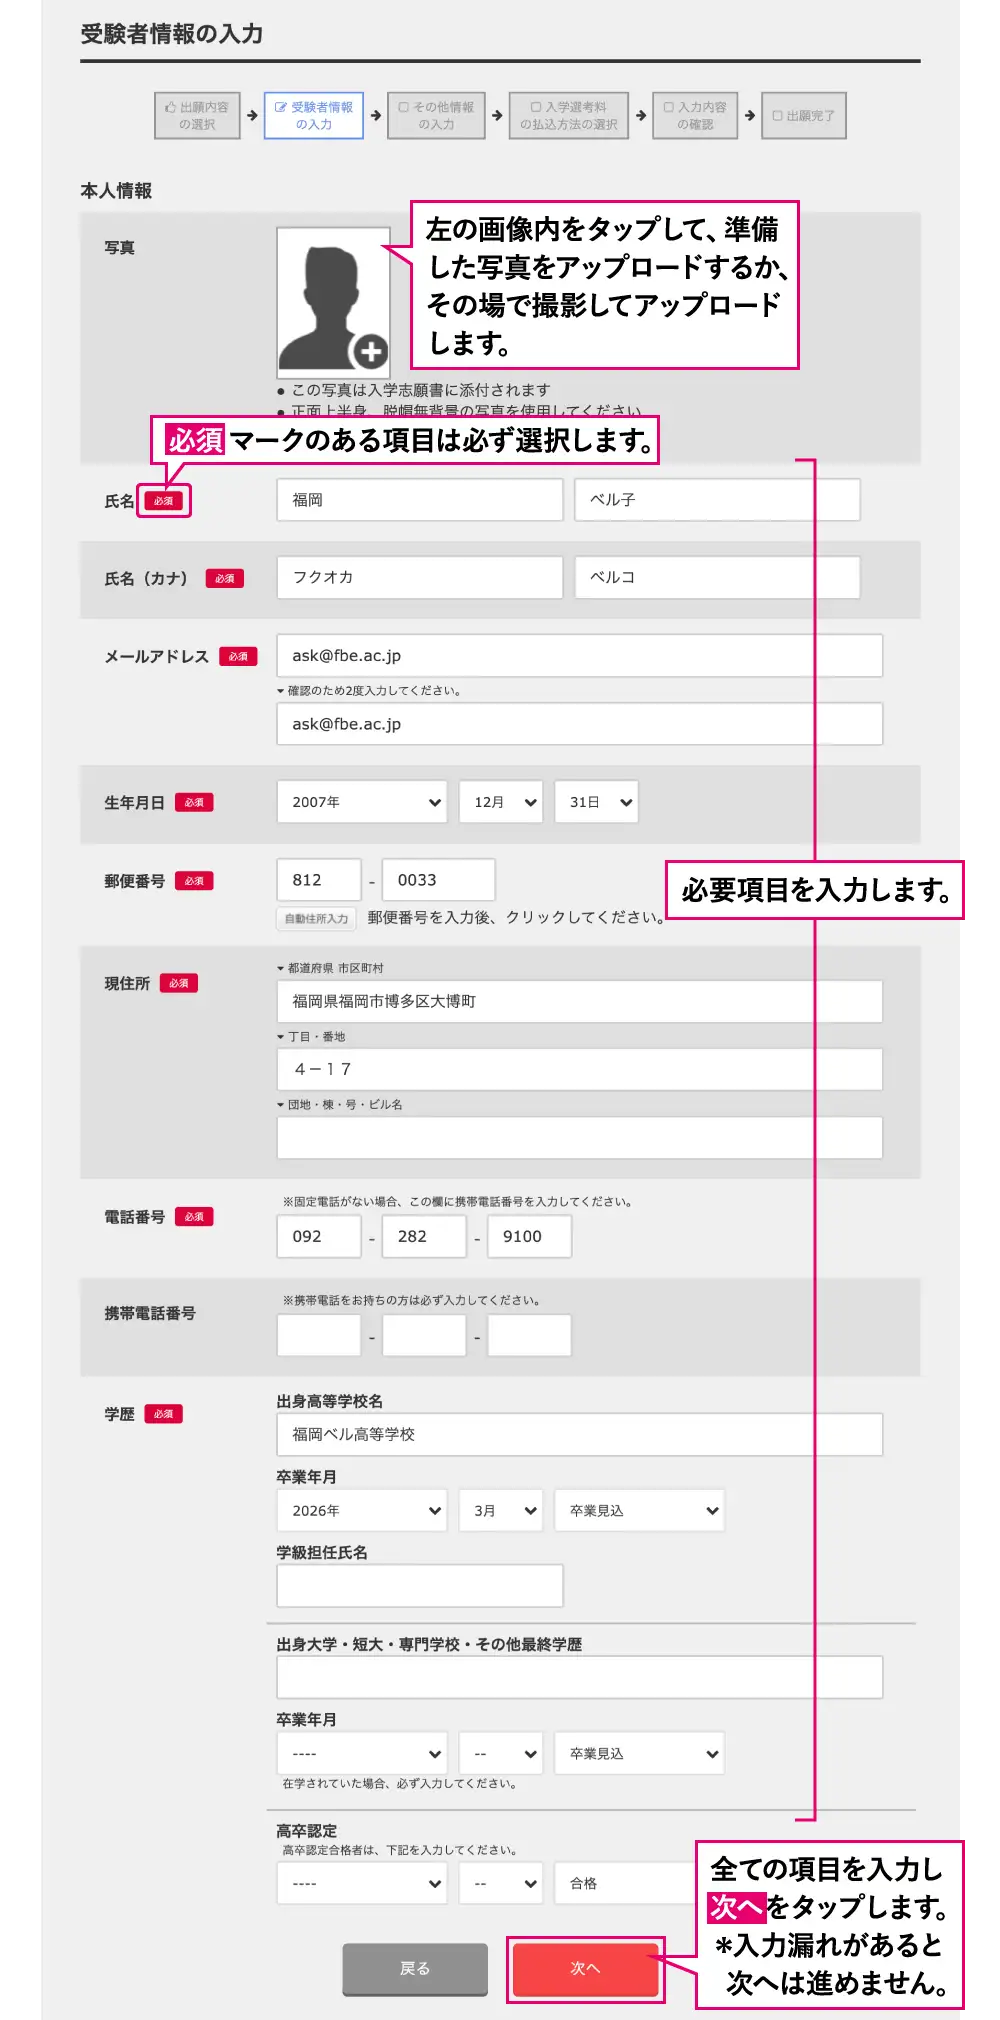1000x2020 pixels.
Task: Click the first email address field
Action: 580,656
